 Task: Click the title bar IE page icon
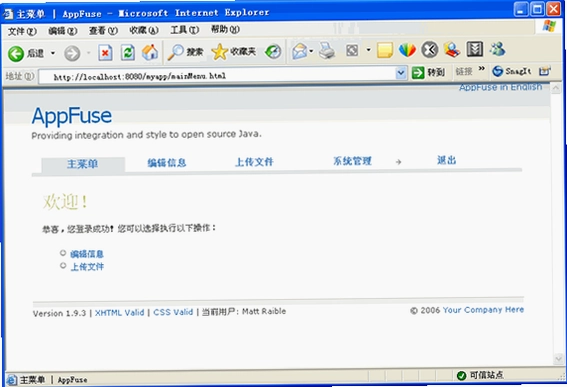point(8,14)
